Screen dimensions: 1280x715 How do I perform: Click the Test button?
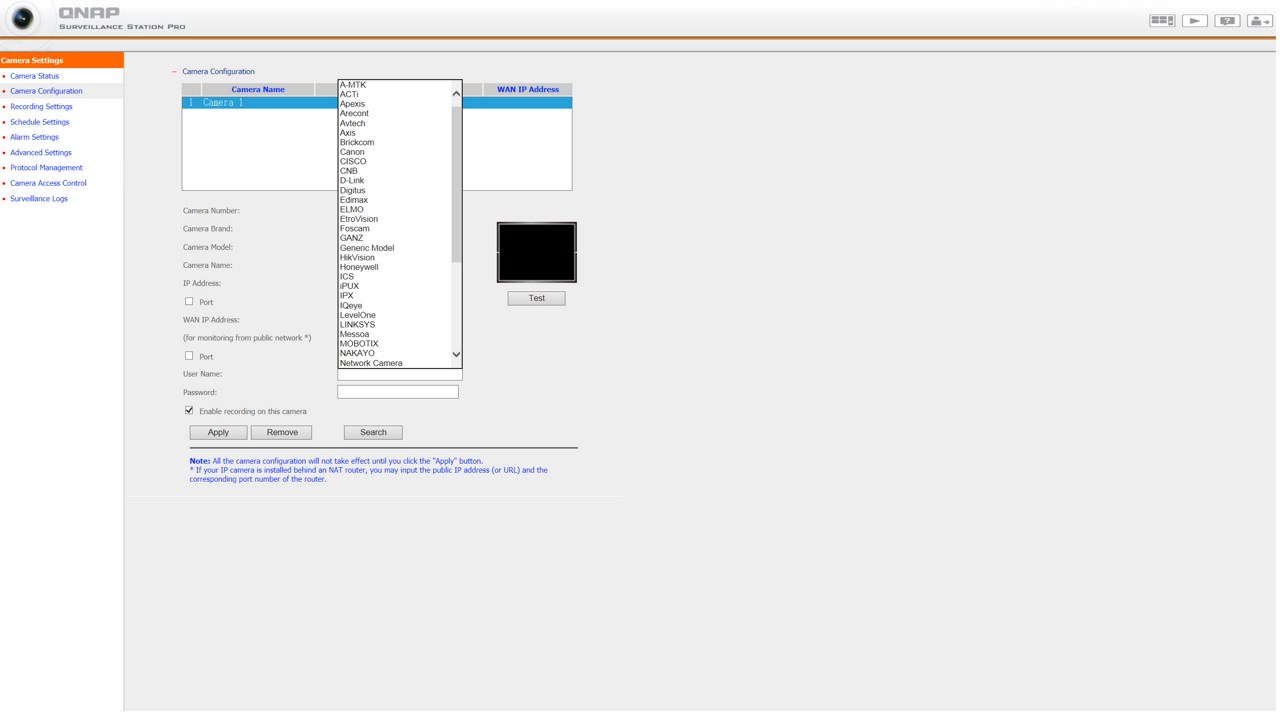[538, 299]
